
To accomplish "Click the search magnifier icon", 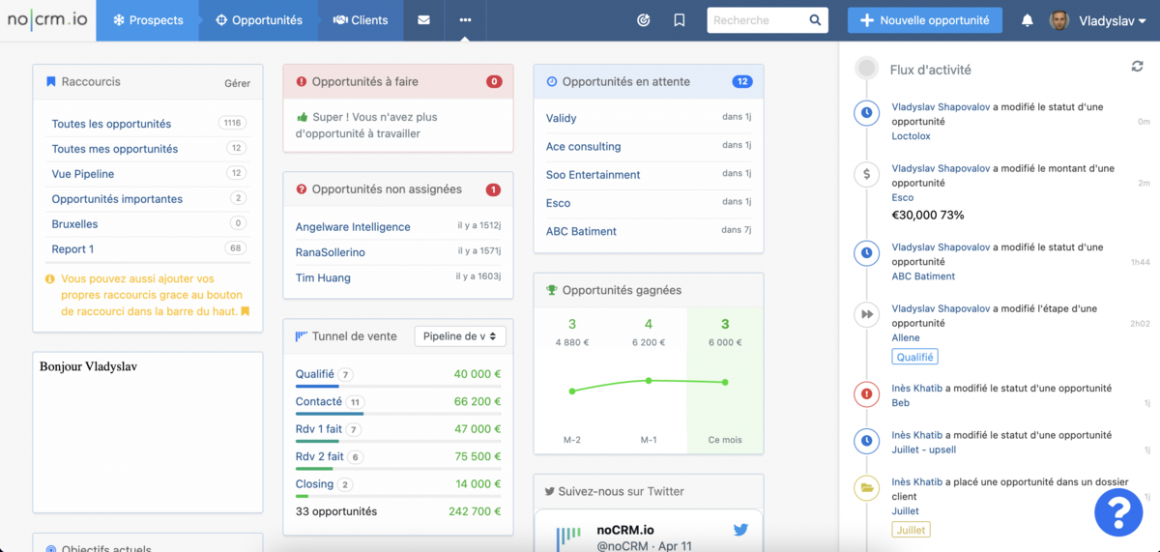I will 815,20.
